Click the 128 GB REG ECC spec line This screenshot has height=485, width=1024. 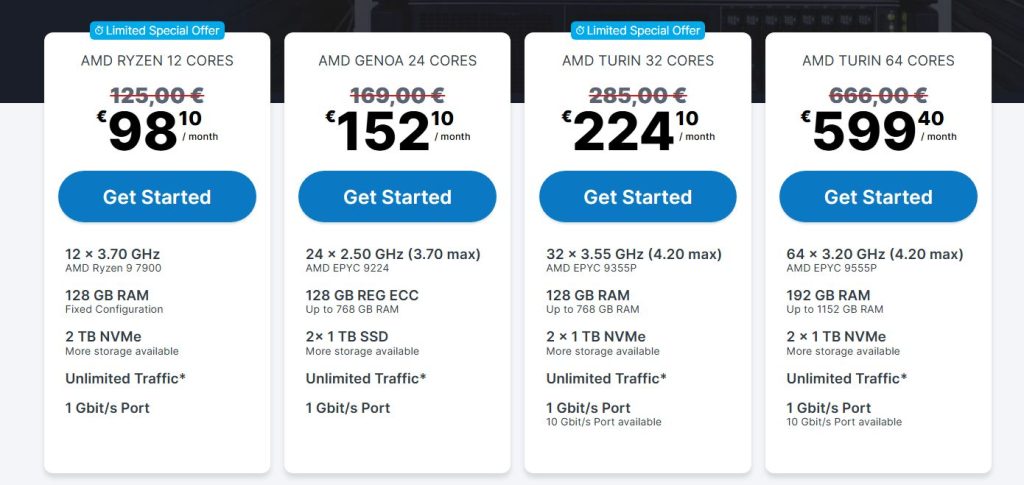tap(362, 295)
